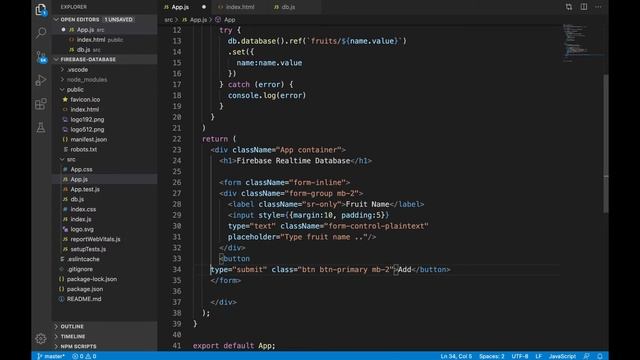Select App.js in src folder tree
The width and height of the screenshot is (640, 360).
(104, 179)
